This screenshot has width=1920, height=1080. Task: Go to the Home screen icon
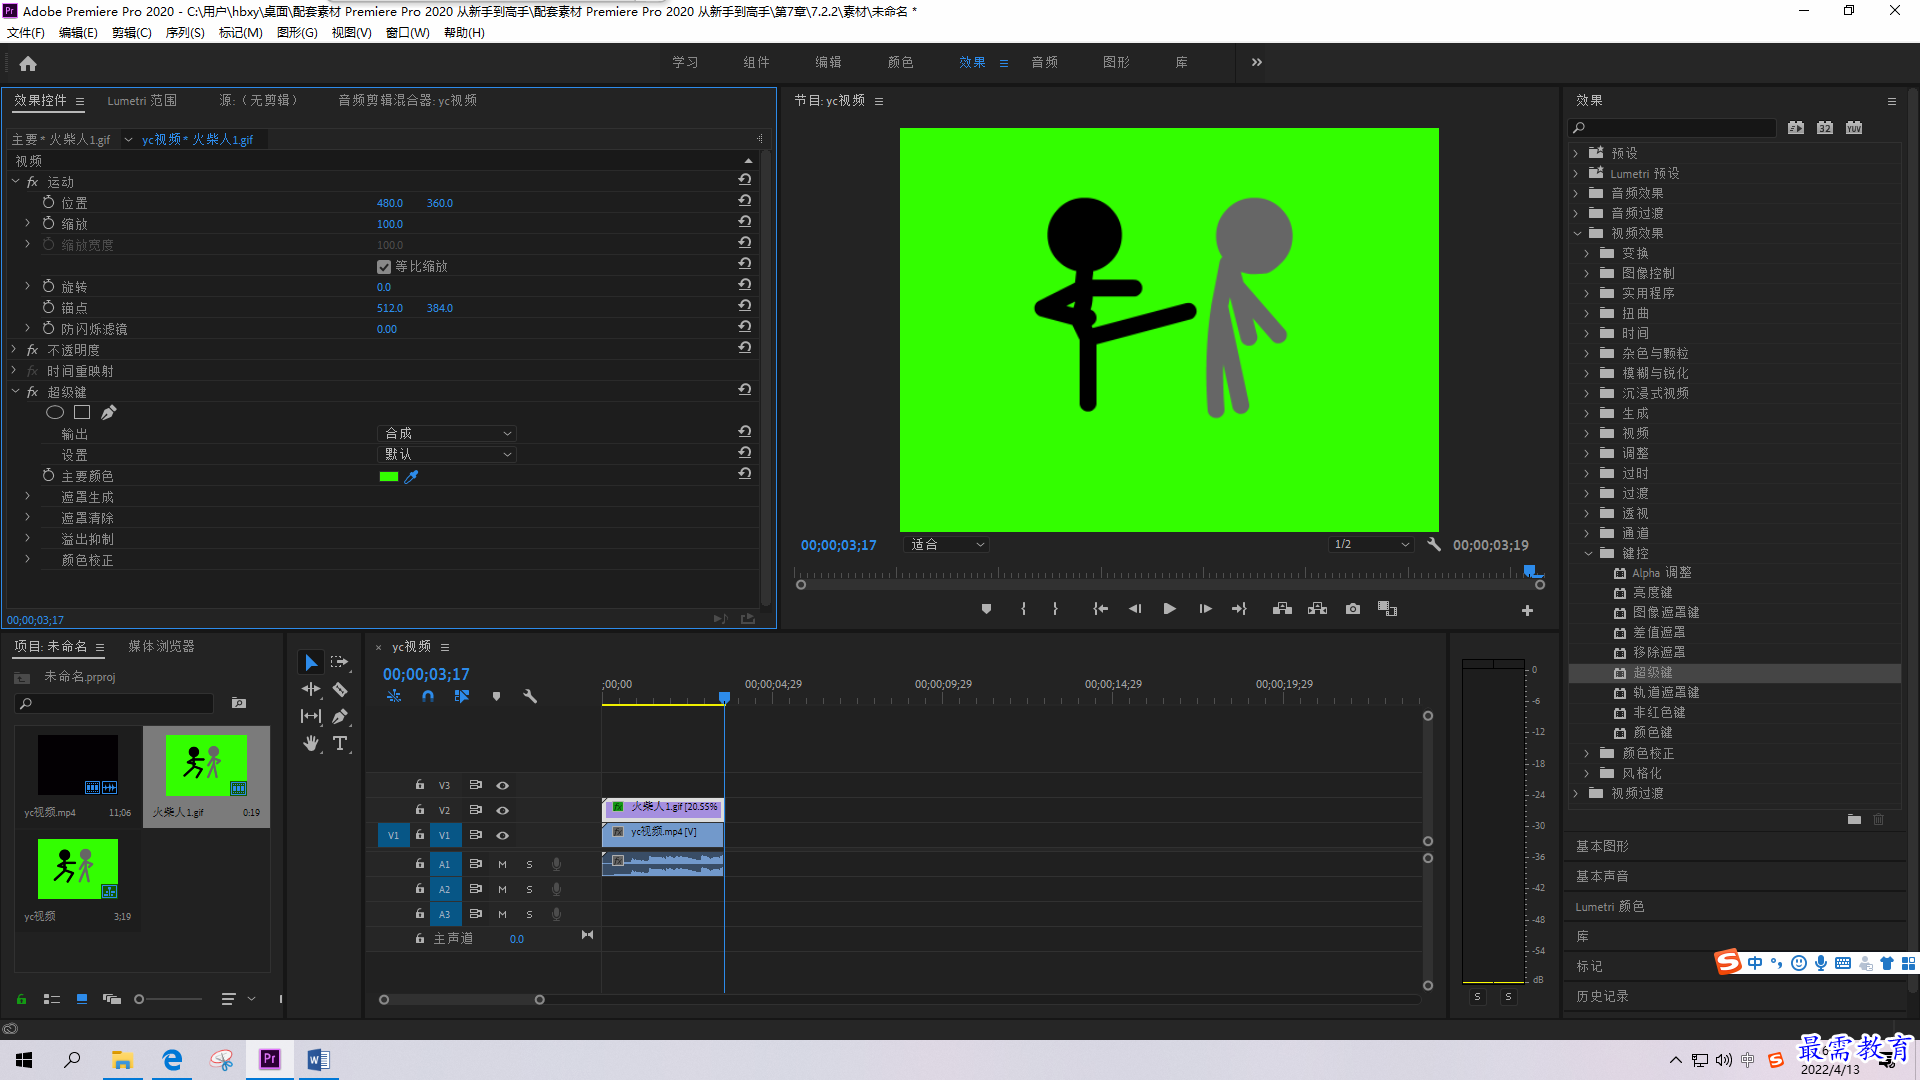[28, 63]
